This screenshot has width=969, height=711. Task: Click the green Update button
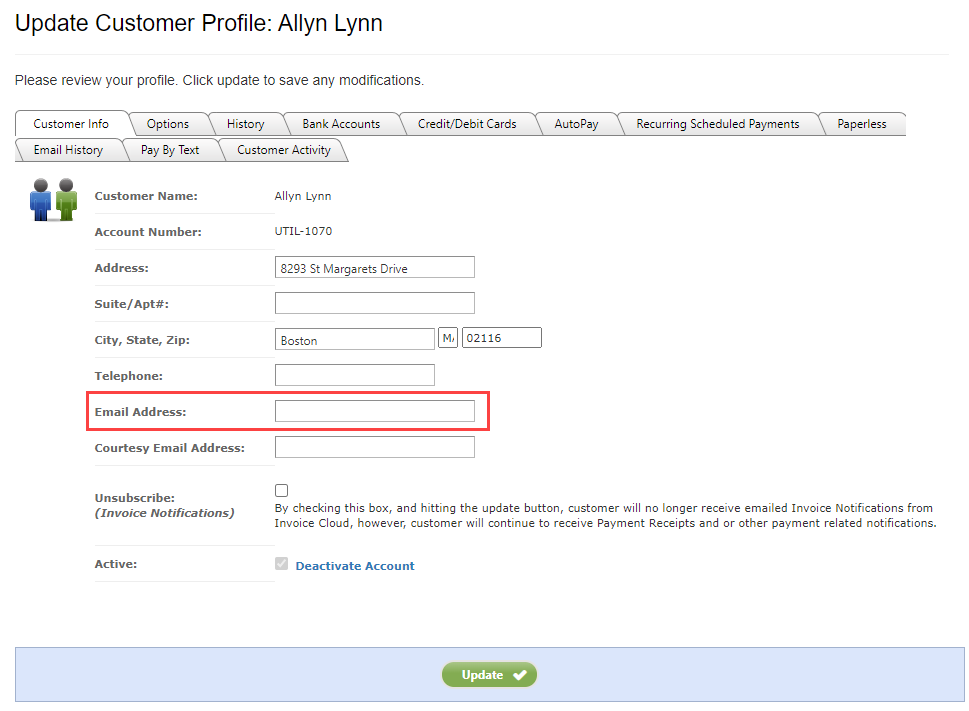coord(489,675)
